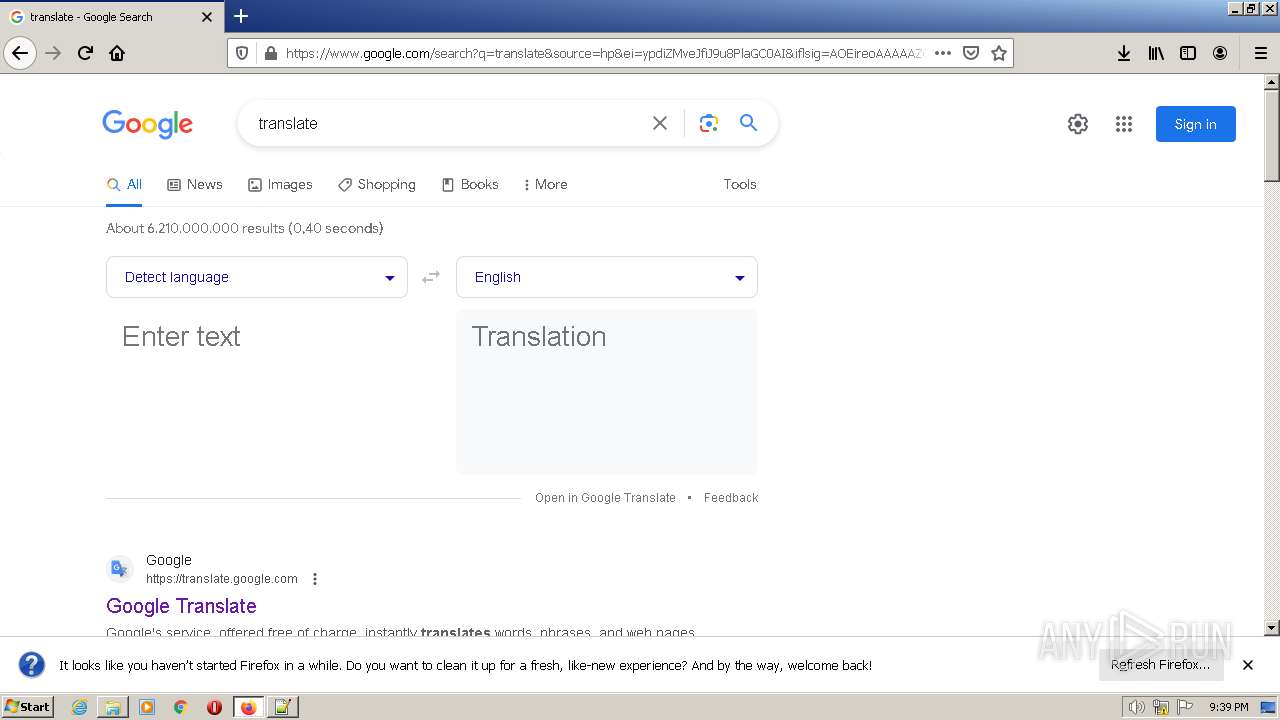Open result options for Google Translate result
The image size is (1280, 720).
315,579
